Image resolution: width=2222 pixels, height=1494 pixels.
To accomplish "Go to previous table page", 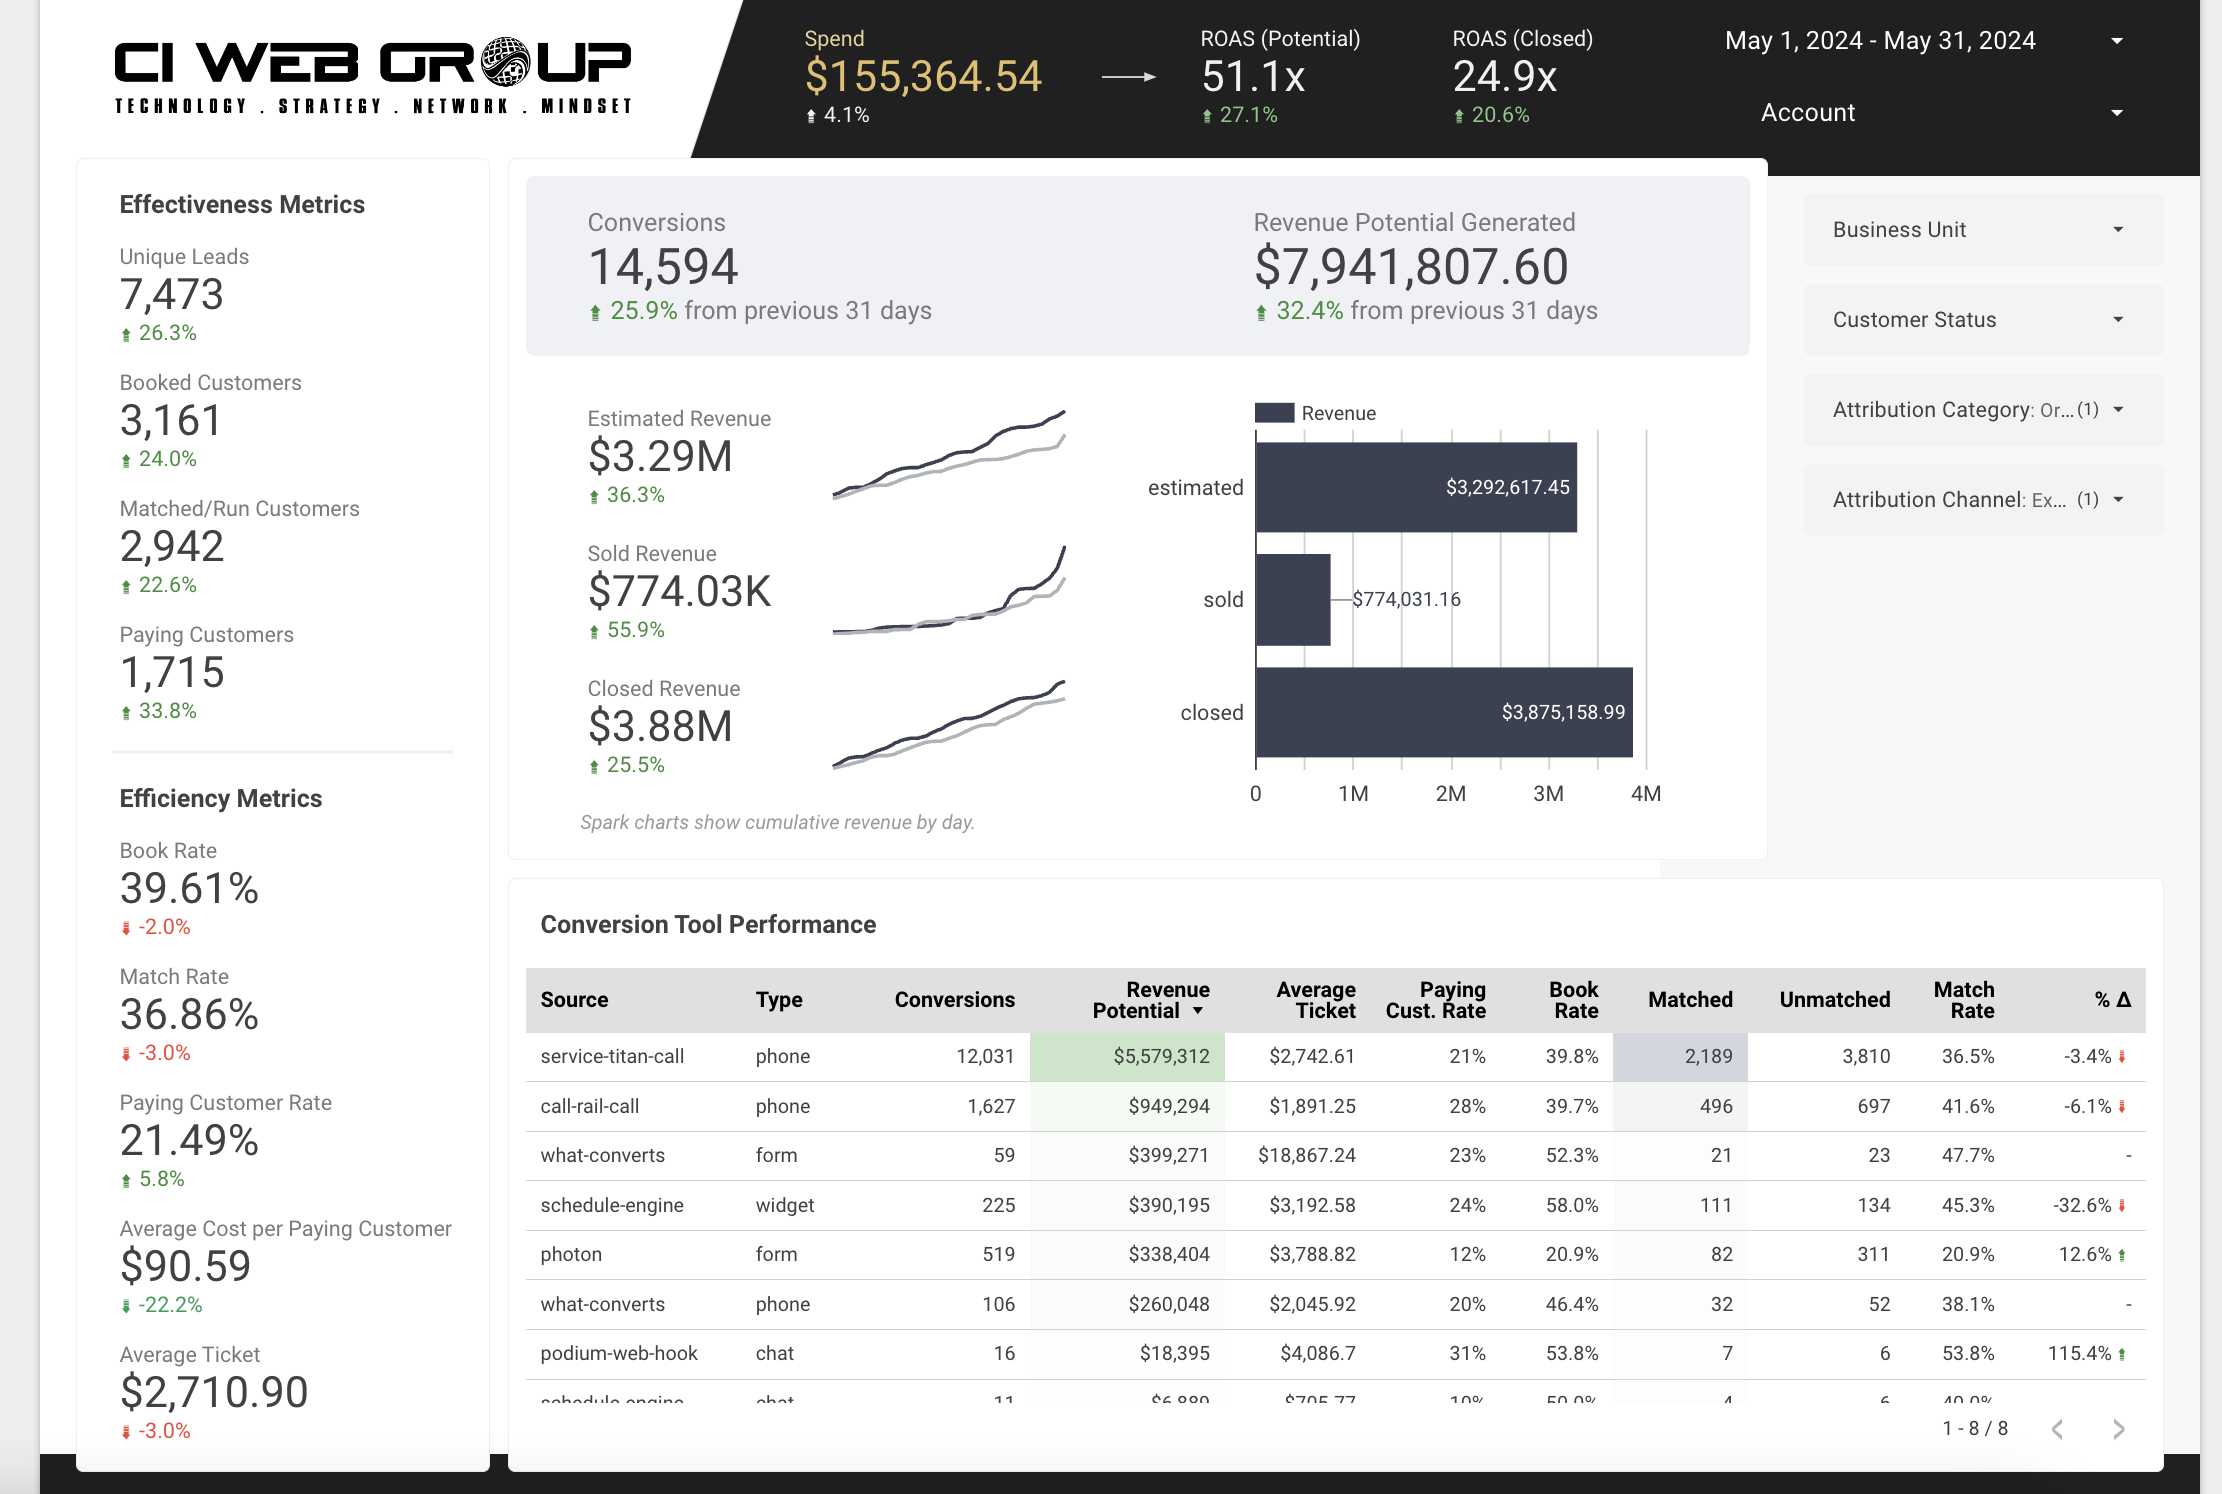I will 2057,1429.
